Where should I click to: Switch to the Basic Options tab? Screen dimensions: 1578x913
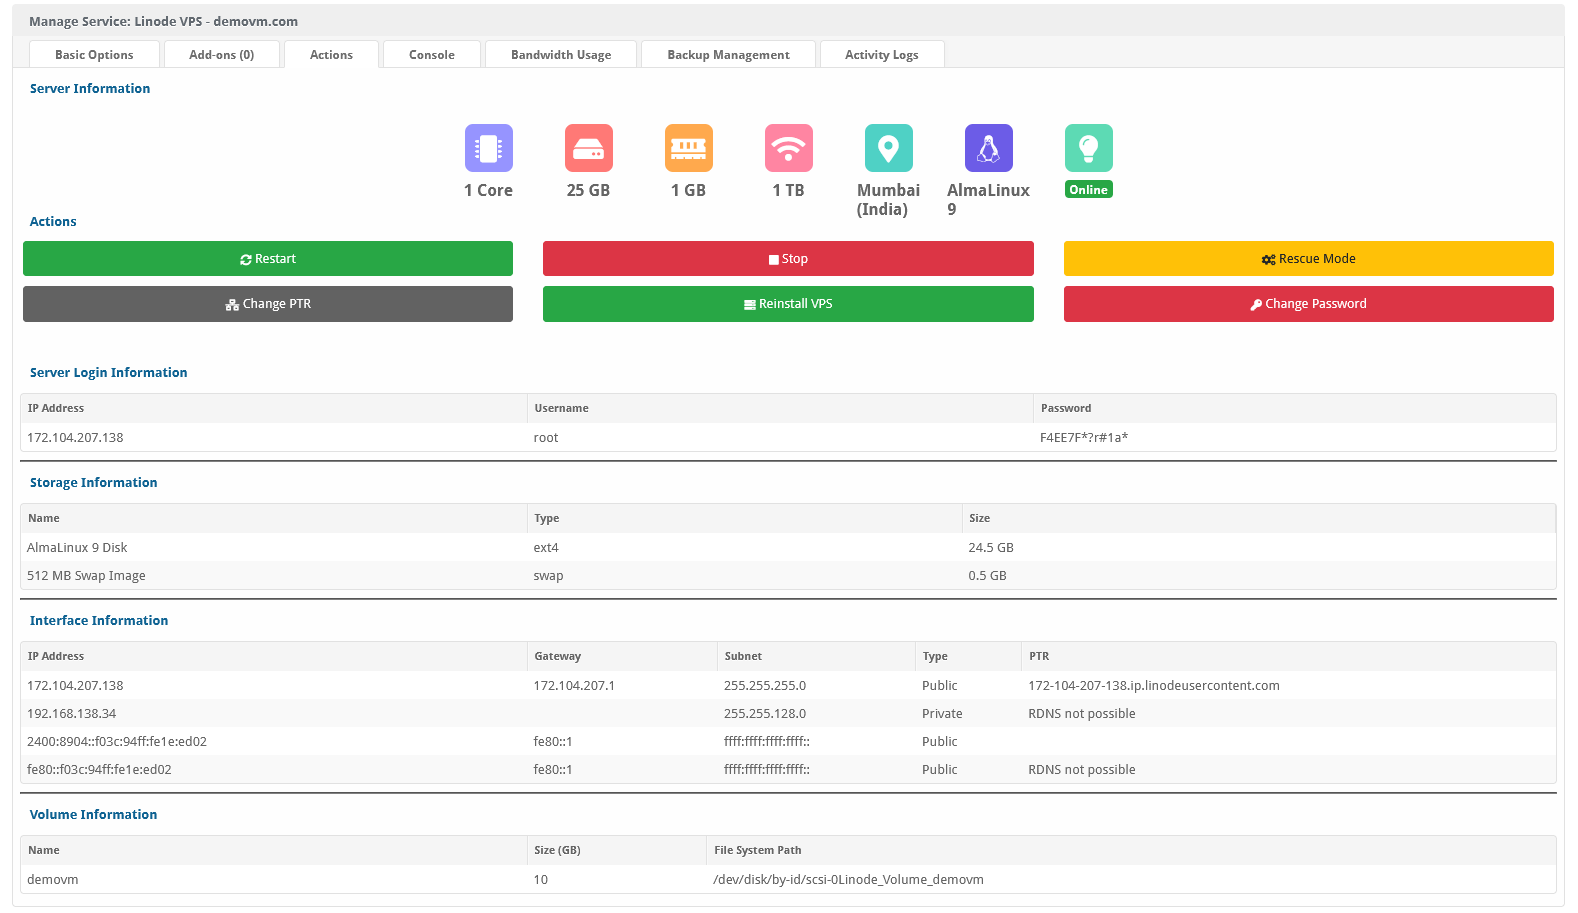pos(94,55)
